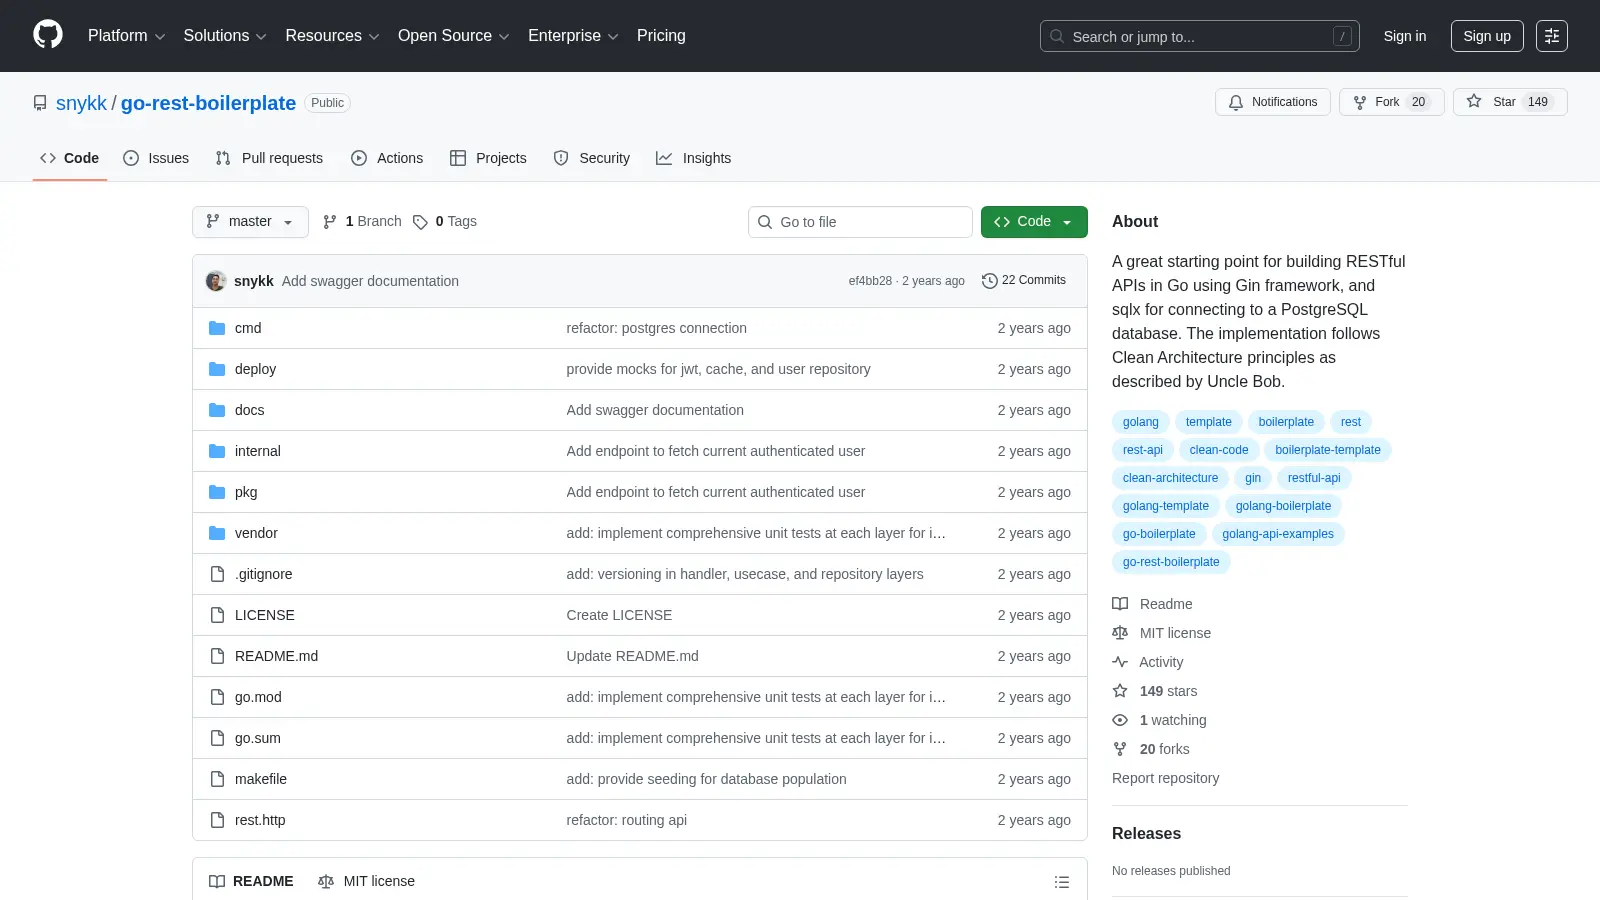Screen dimensions: 1600x900
Task: Expand the Platform menu
Action: click(x=126, y=36)
